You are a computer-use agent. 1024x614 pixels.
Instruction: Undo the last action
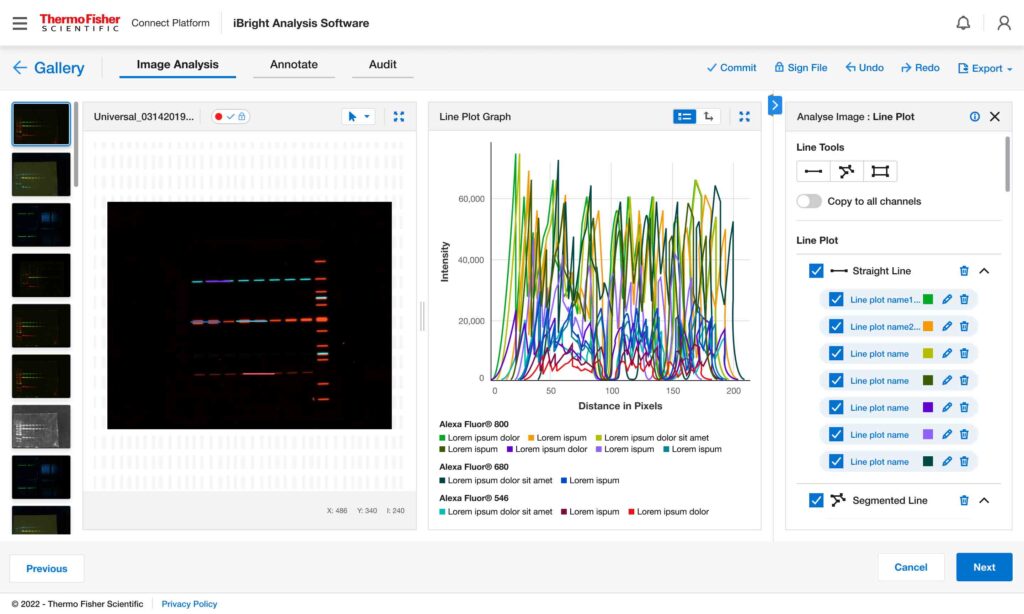[x=865, y=67]
